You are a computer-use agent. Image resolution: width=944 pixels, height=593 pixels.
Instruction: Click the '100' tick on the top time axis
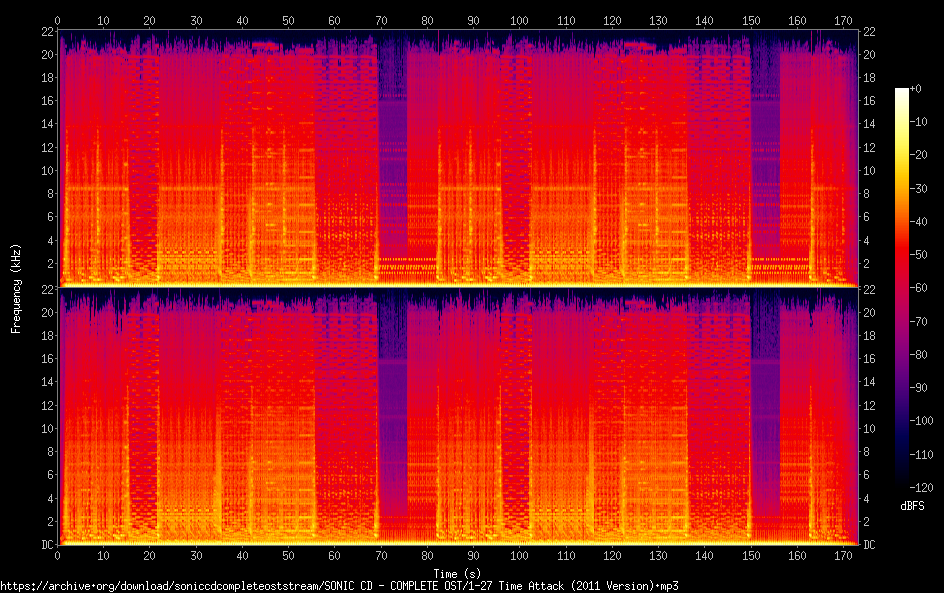pyautogui.click(x=519, y=20)
